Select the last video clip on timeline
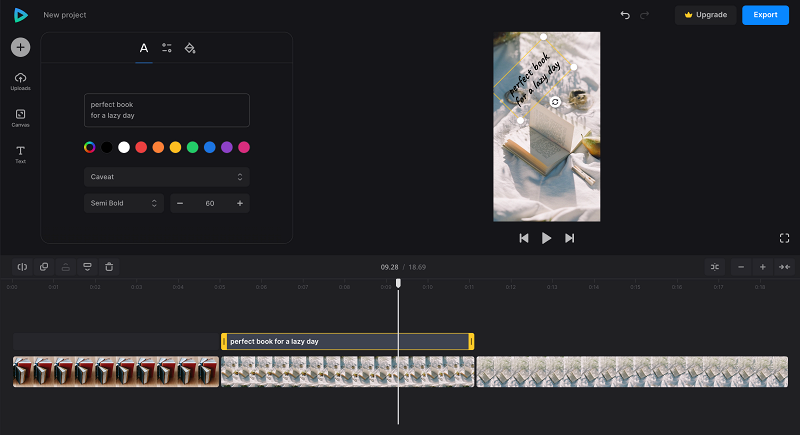 pyautogui.click(x=632, y=372)
